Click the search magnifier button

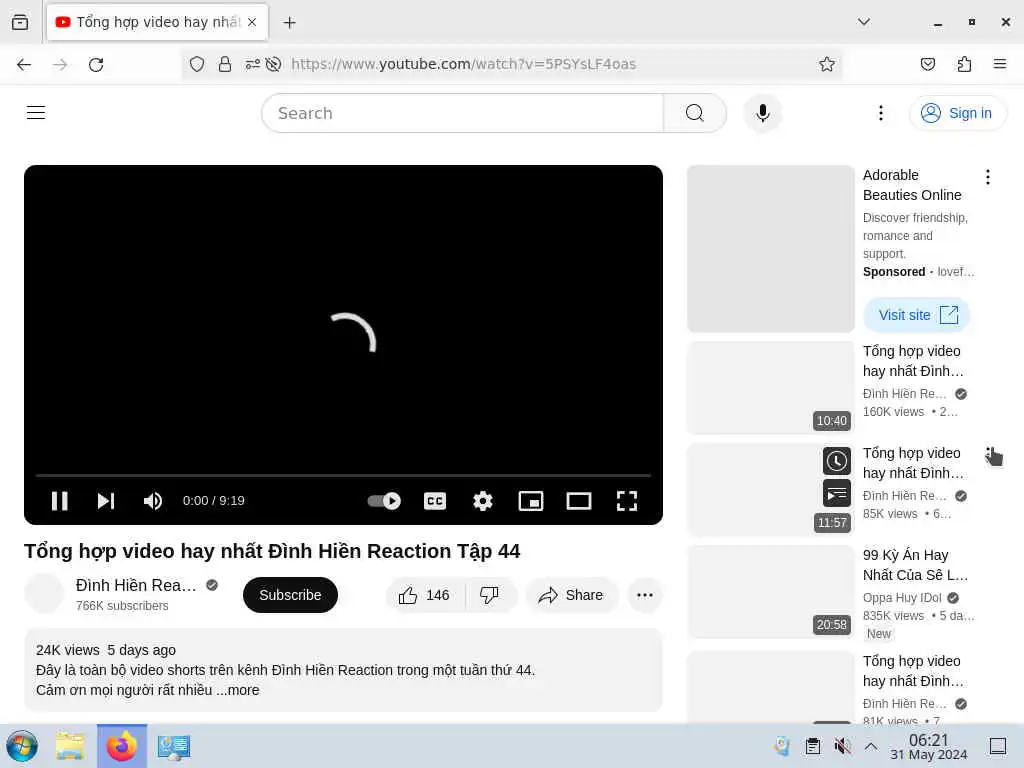[695, 113]
